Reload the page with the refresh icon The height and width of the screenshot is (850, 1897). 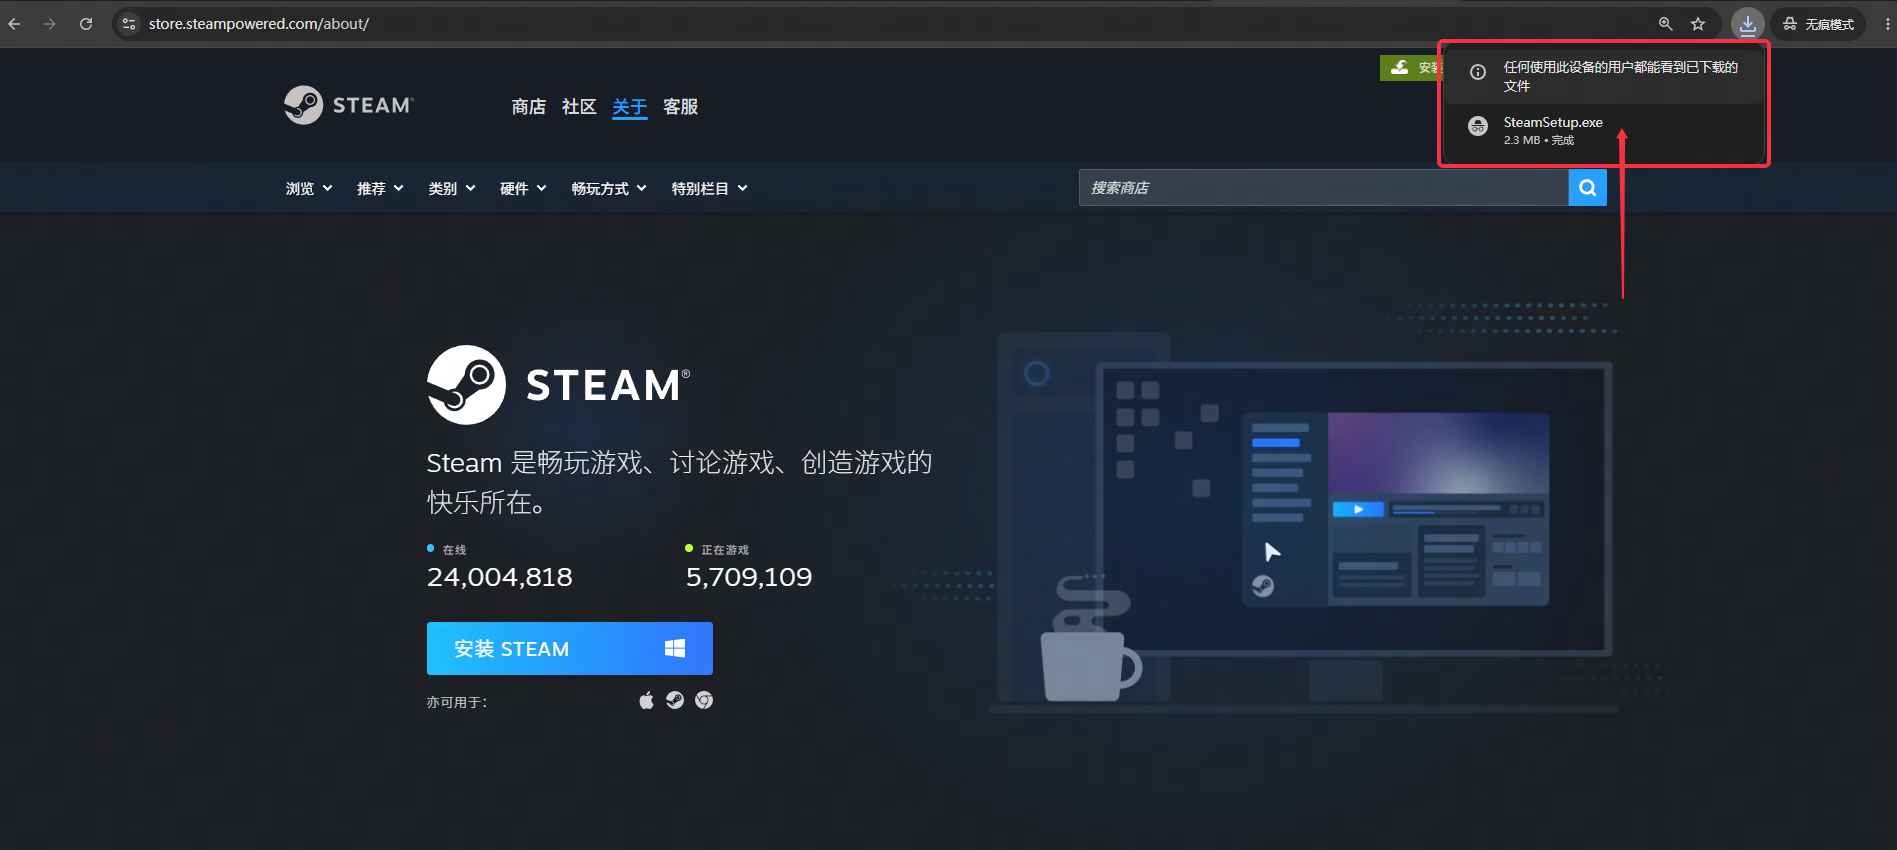pos(86,24)
